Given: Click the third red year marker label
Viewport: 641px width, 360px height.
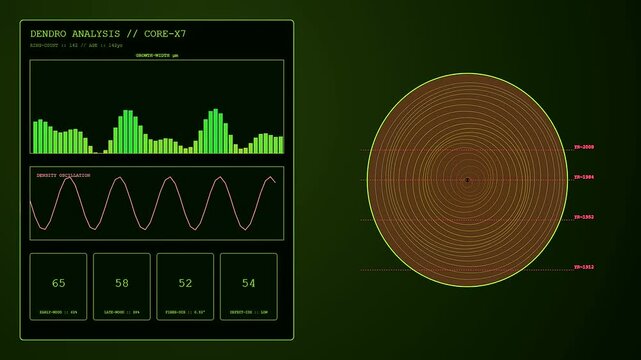Looking at the screenshot, I should click(x=584, y=217).
